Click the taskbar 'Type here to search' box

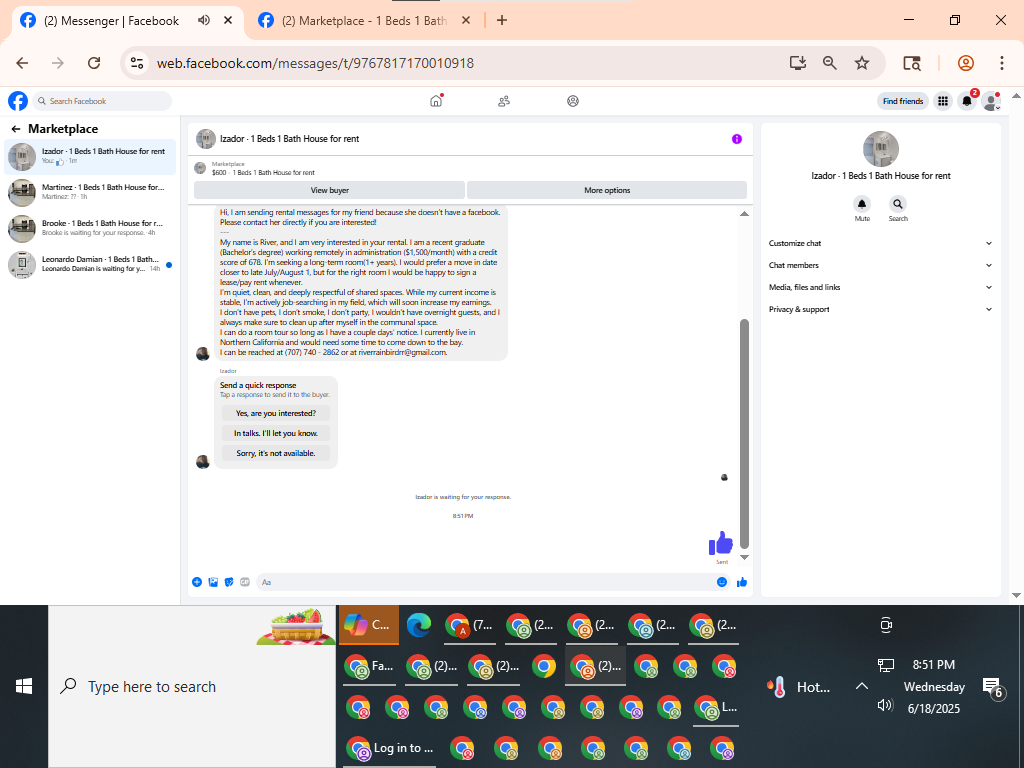192,686
